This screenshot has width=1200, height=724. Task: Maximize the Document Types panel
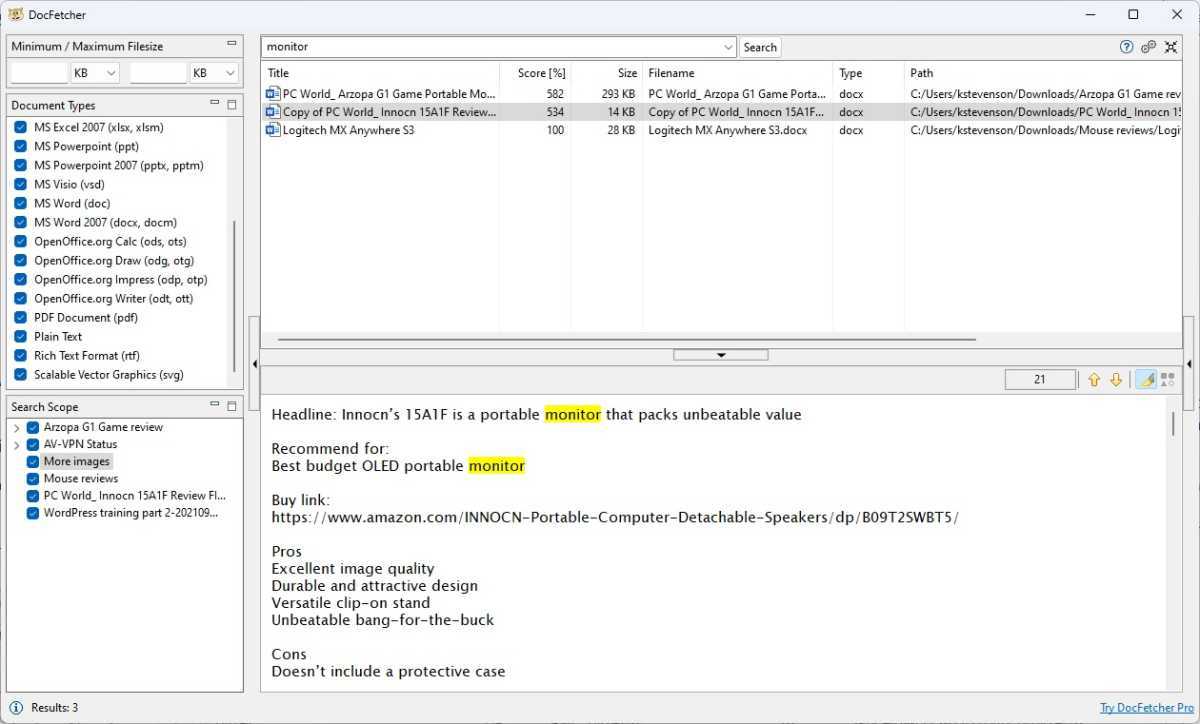(x=232, y=104)
